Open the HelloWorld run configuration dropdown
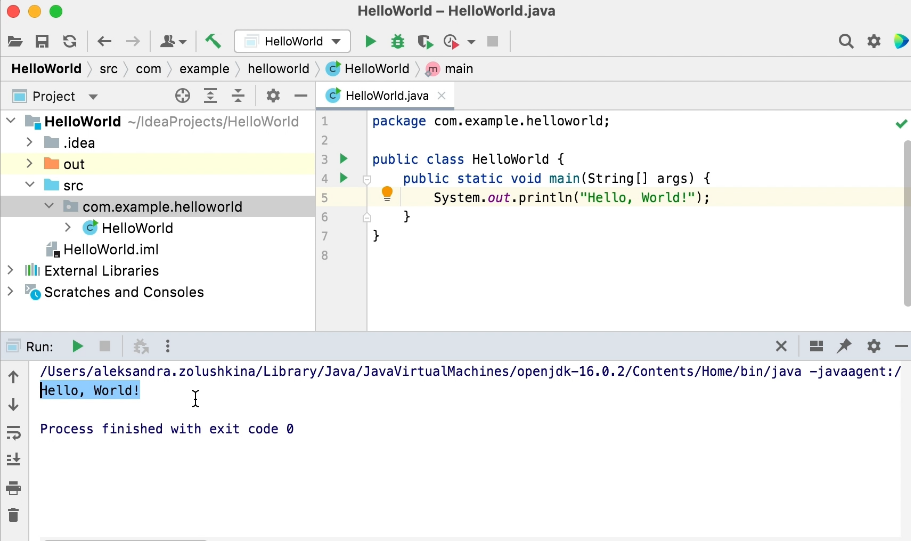 pos(292,41)
